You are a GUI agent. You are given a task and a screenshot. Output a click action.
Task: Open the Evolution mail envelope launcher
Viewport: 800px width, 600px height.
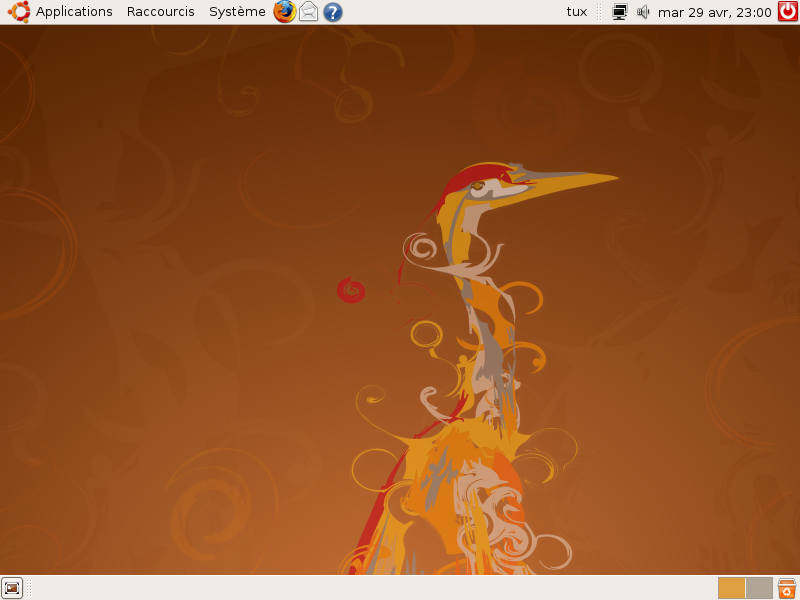[309, 12]
